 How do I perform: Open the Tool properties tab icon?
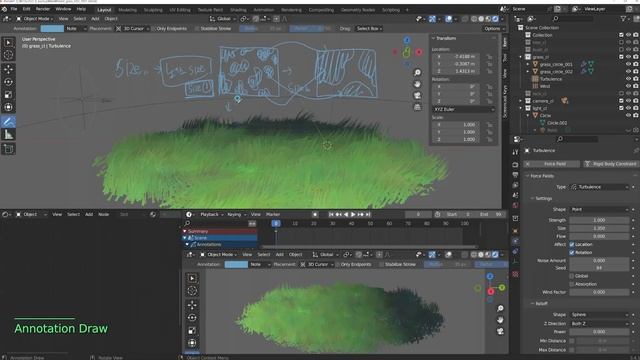pos(516,152)
